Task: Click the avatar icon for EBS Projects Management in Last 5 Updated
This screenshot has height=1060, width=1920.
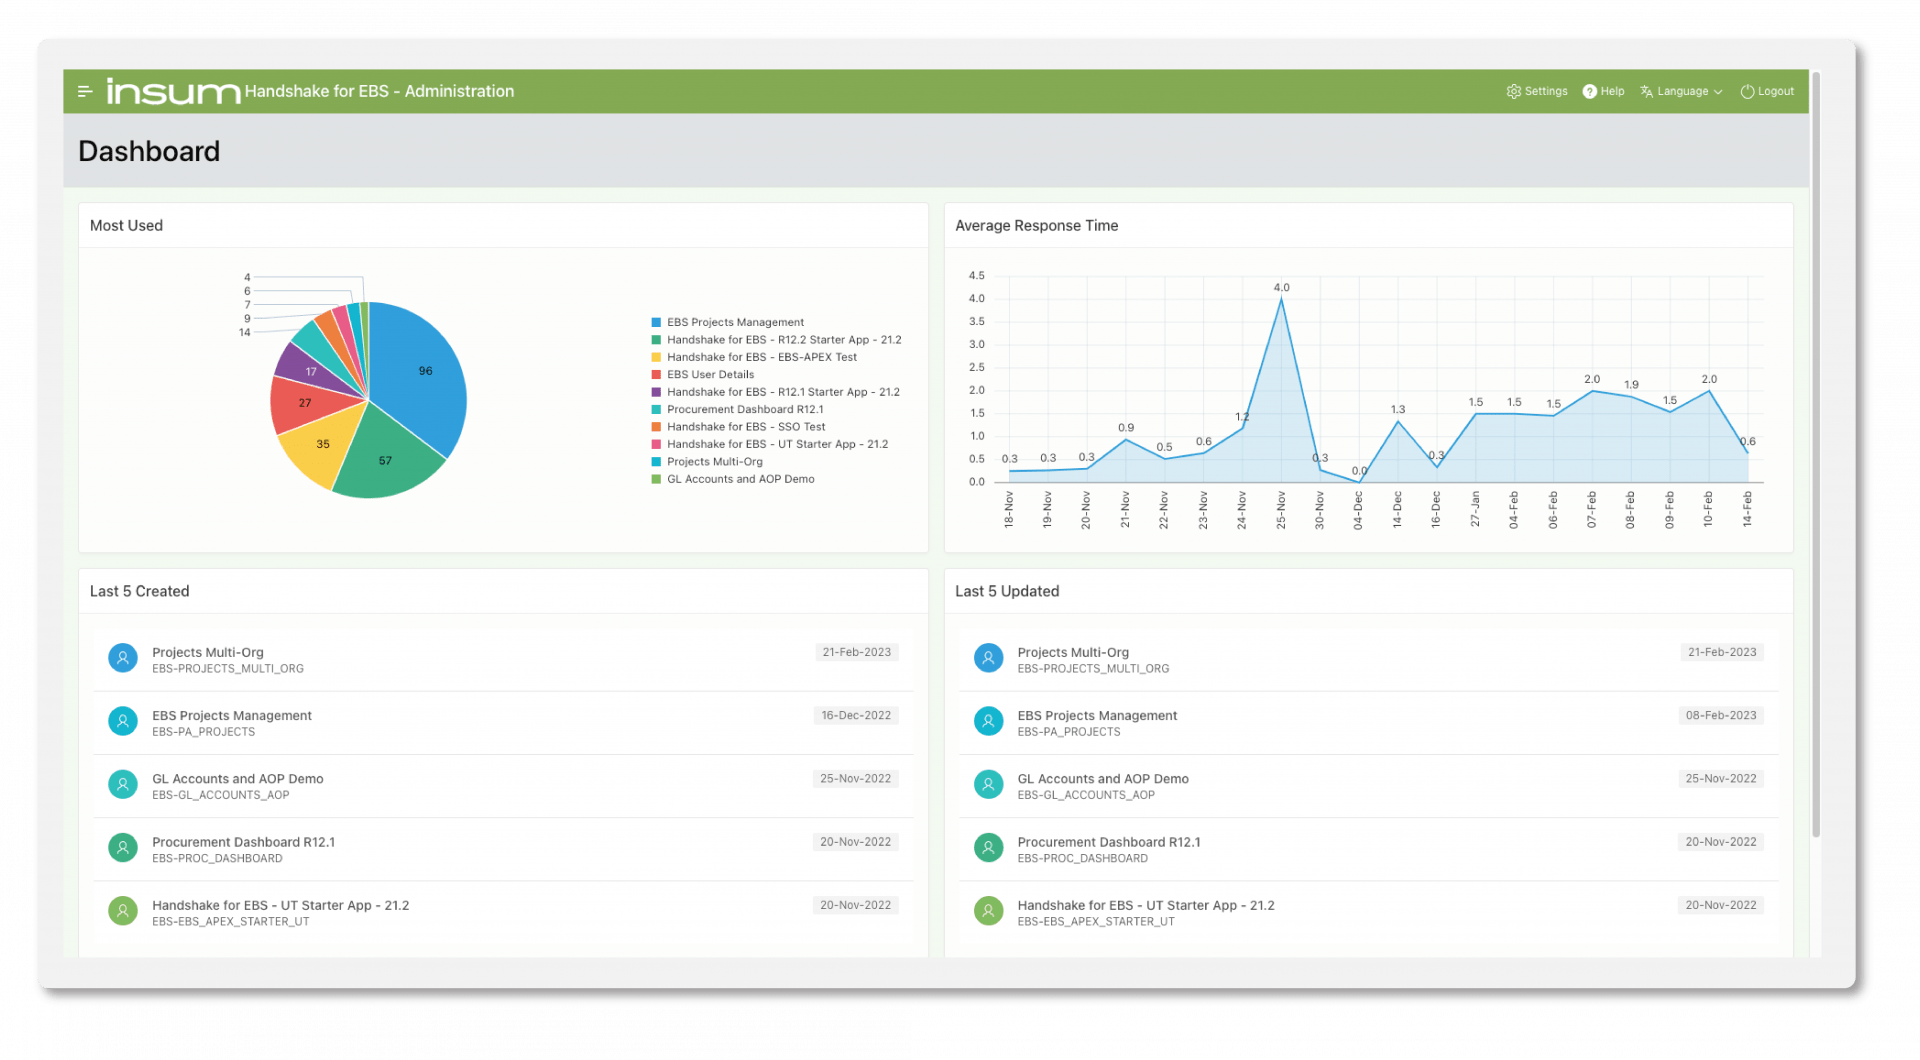Action: tap(988, 721)
